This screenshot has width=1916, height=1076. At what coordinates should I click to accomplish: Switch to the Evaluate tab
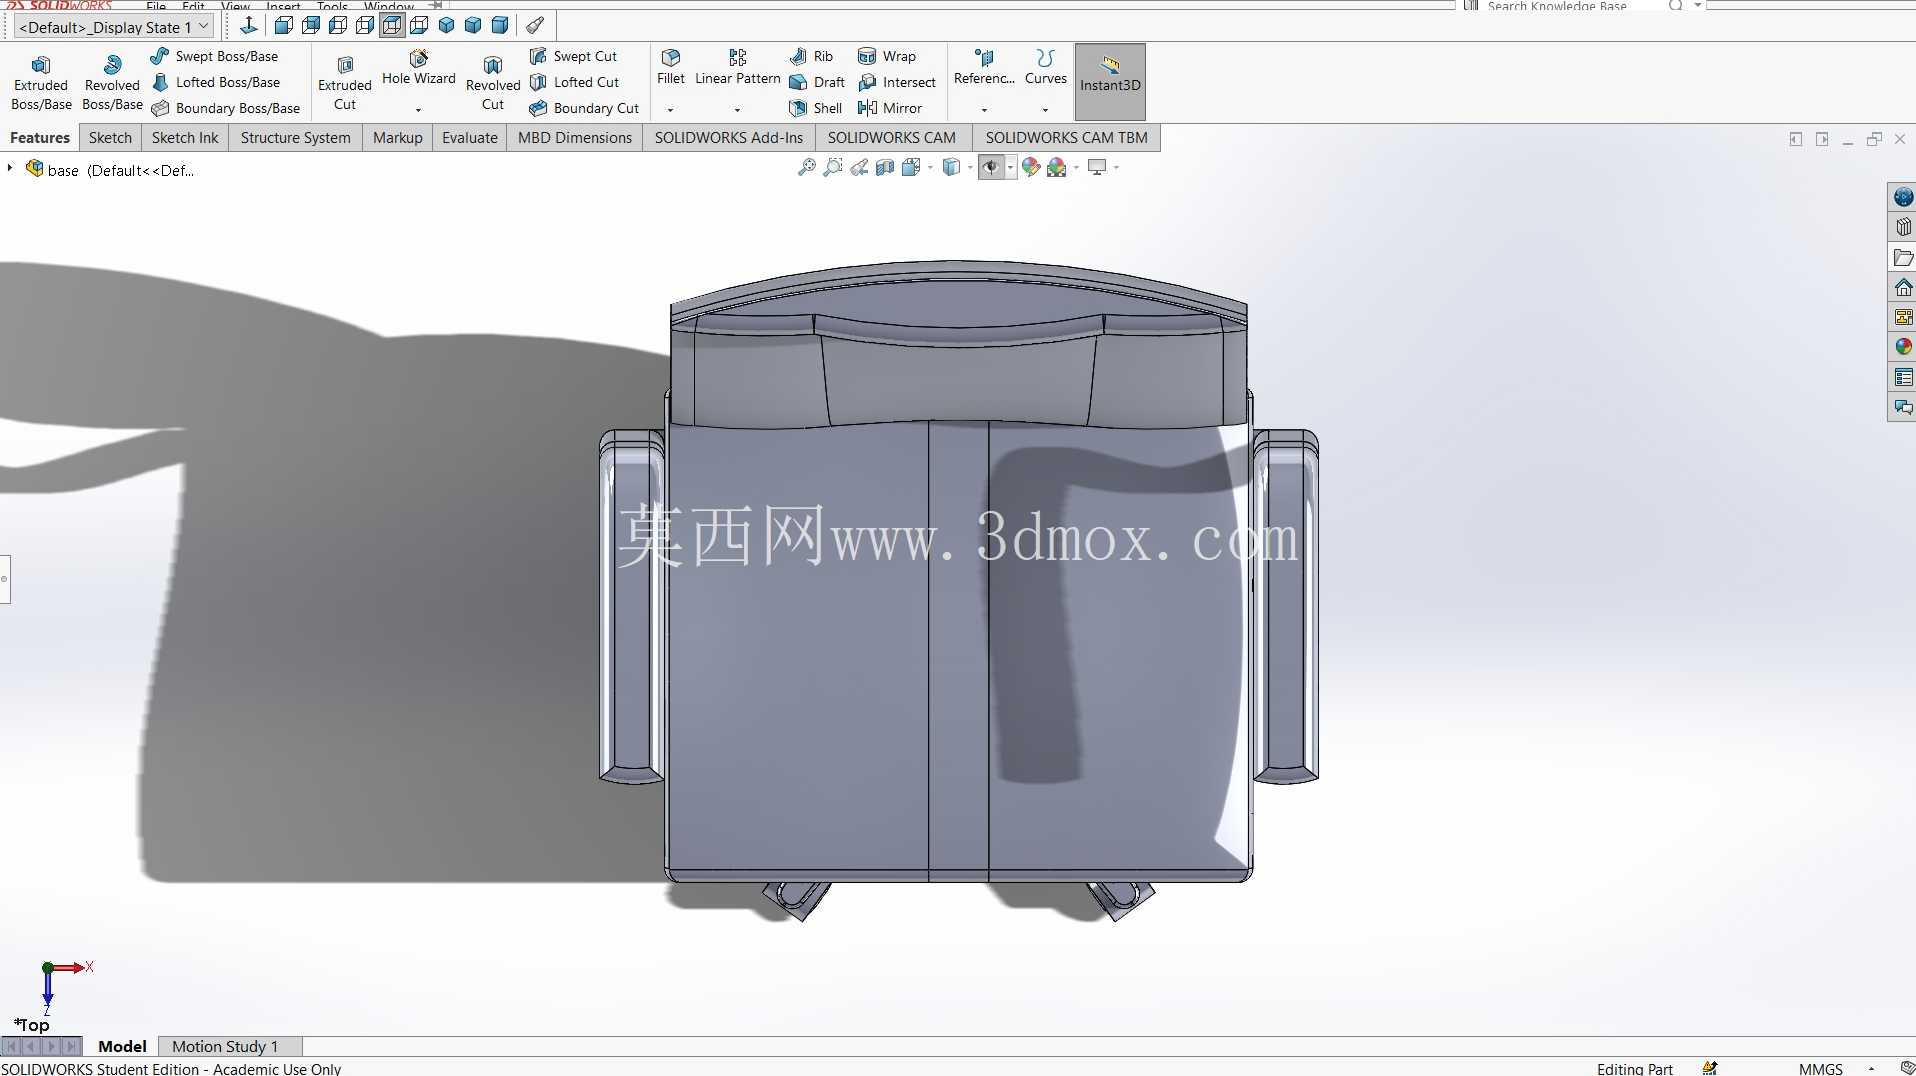click(470, 138)
